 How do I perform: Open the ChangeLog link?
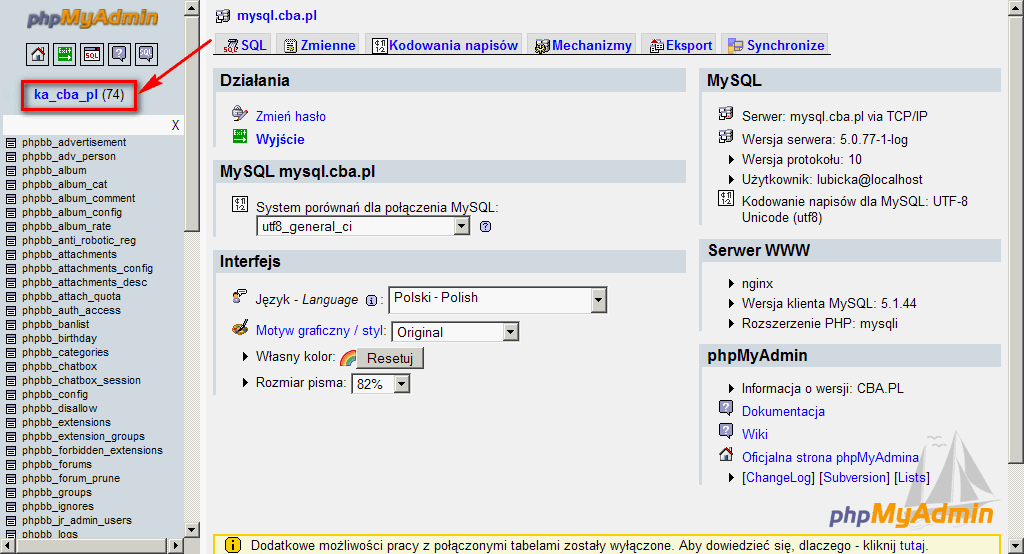pos(778,478)
